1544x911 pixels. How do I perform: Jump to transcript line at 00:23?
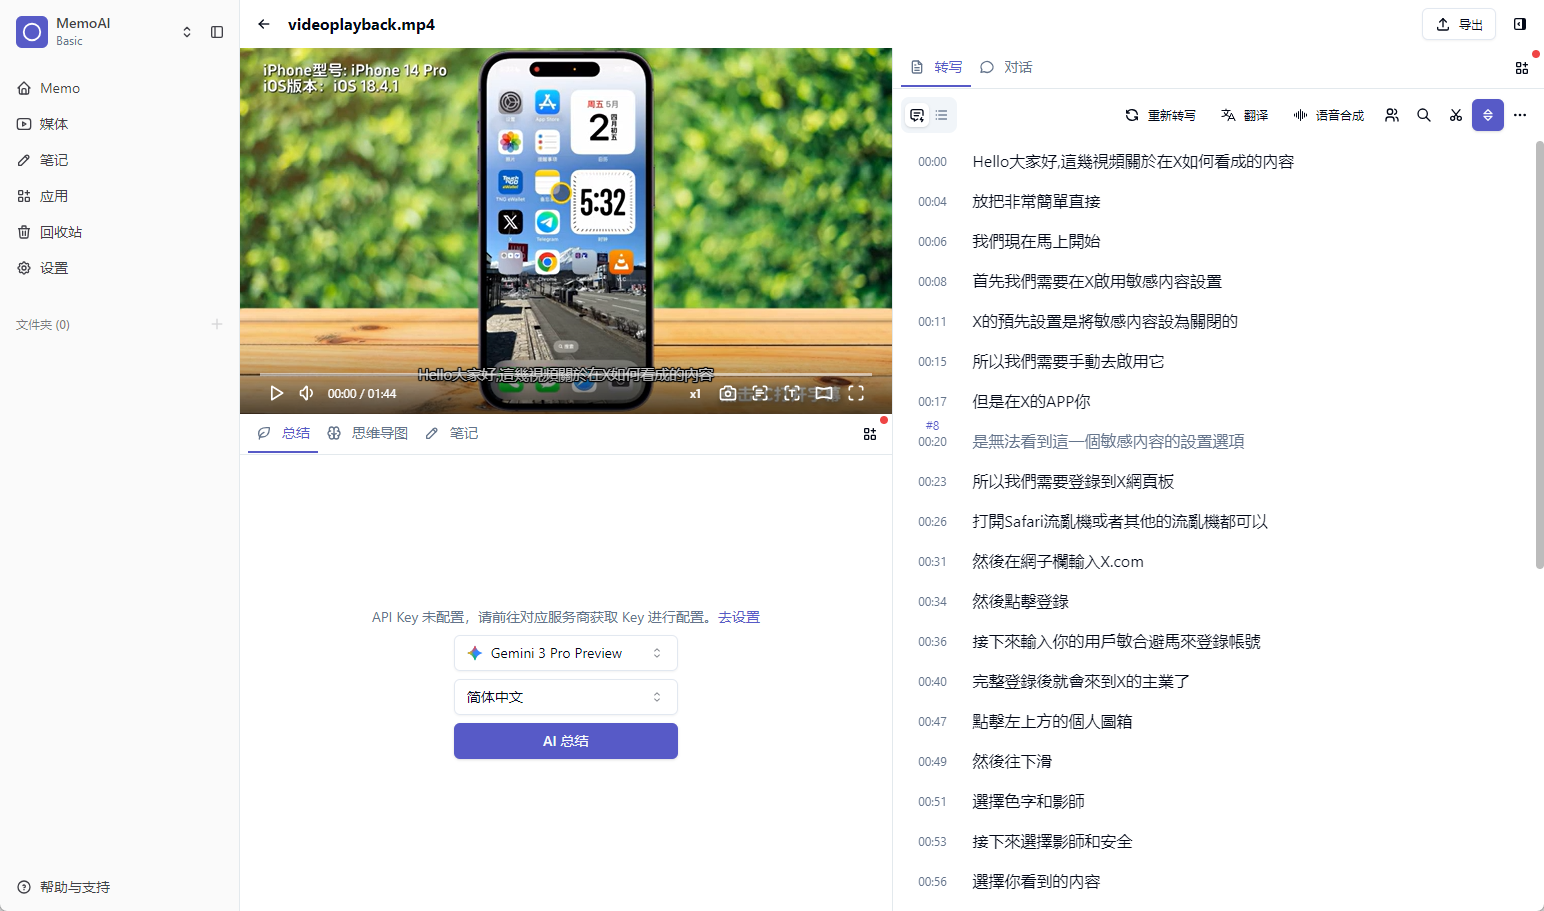click(1073, 481)
